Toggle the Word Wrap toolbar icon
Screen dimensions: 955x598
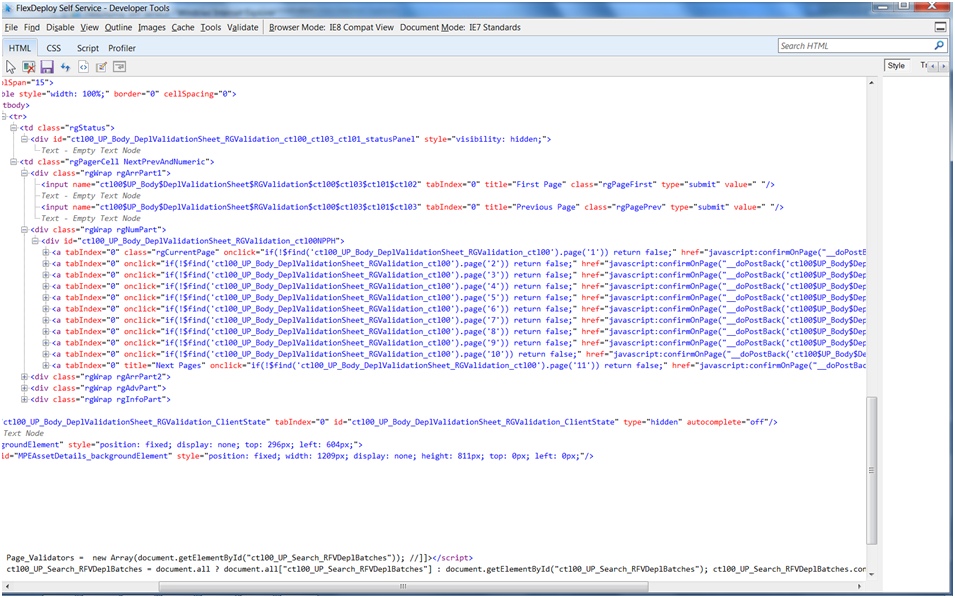pos(119,67)
